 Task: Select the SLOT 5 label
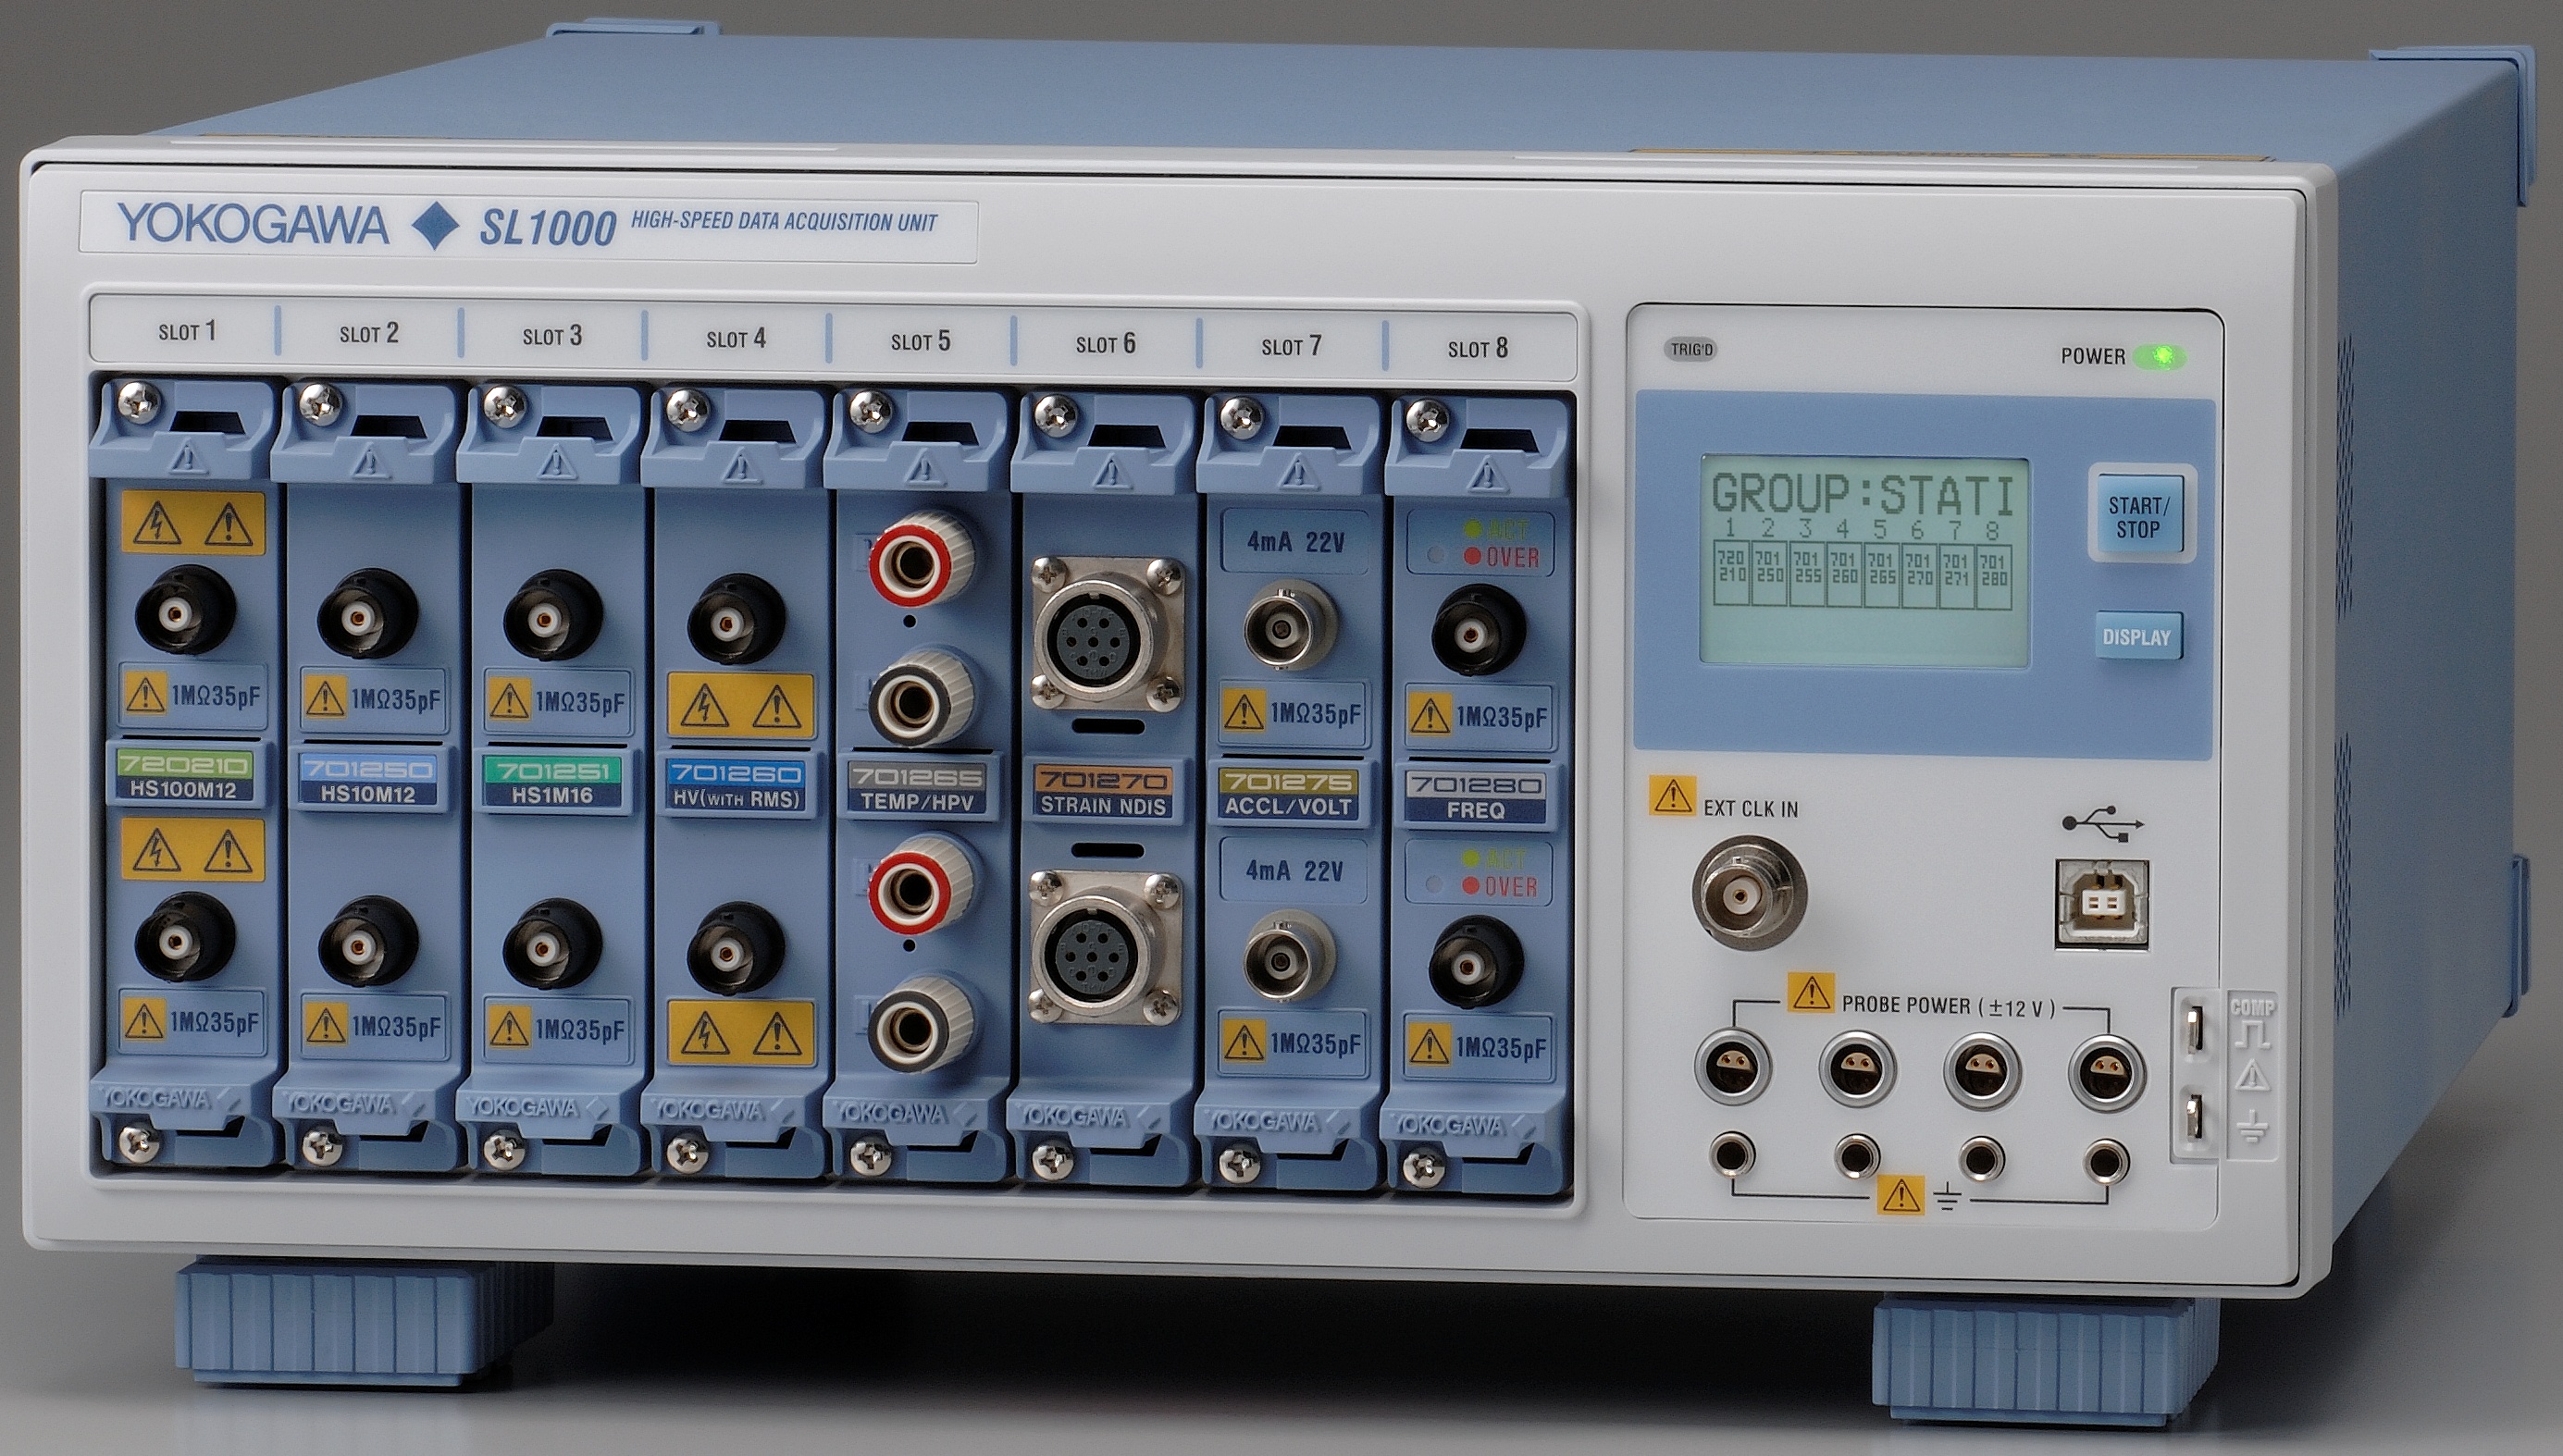tap(921, 341)
